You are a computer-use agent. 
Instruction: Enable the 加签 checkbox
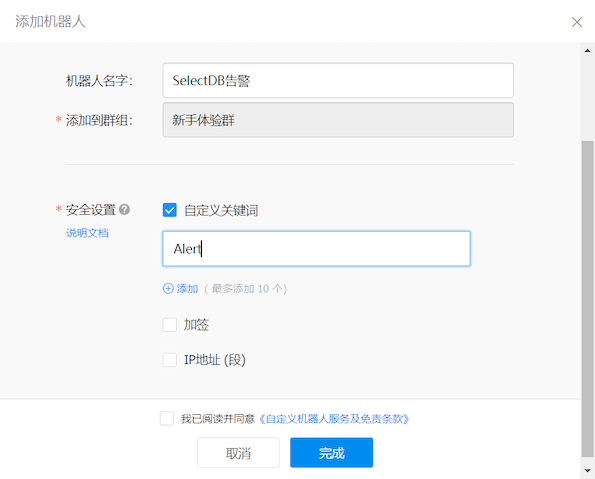170,325
